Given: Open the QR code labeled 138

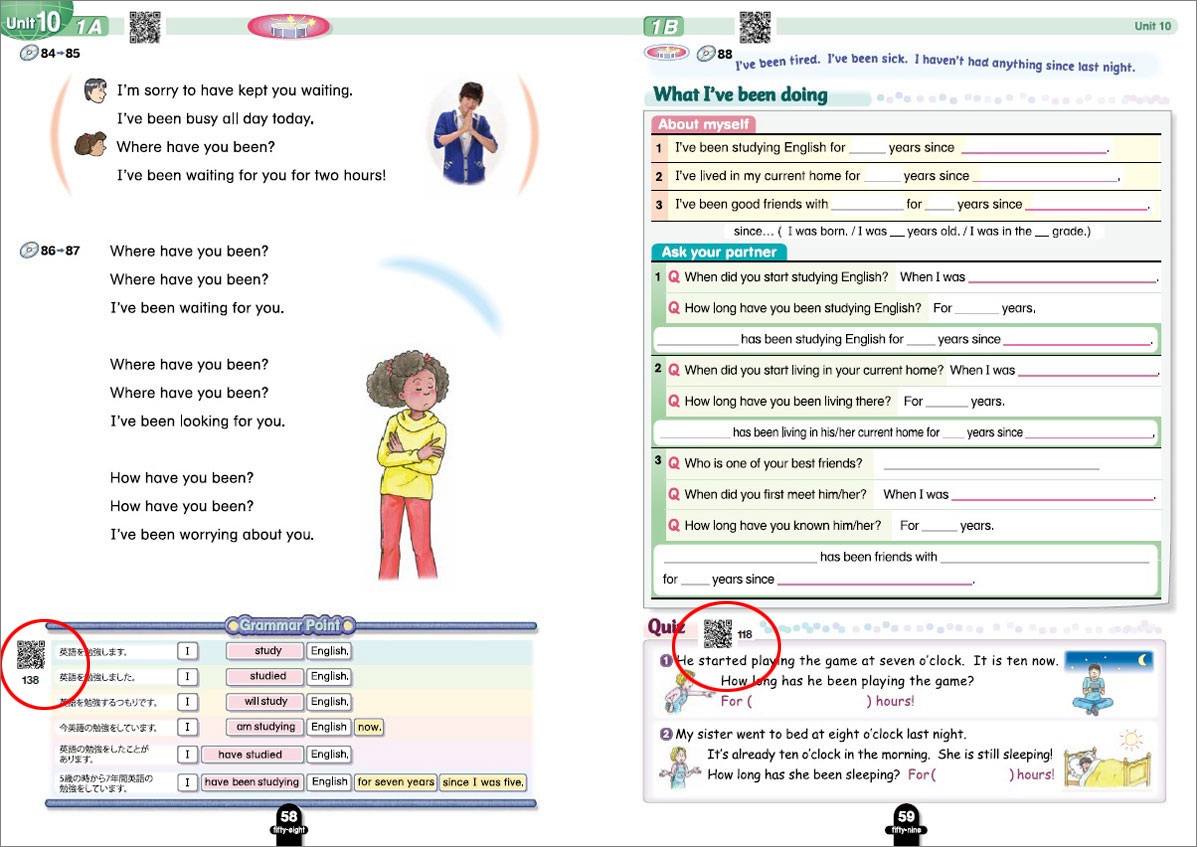Looking at the screenshot, I should [x=31, y=655].
